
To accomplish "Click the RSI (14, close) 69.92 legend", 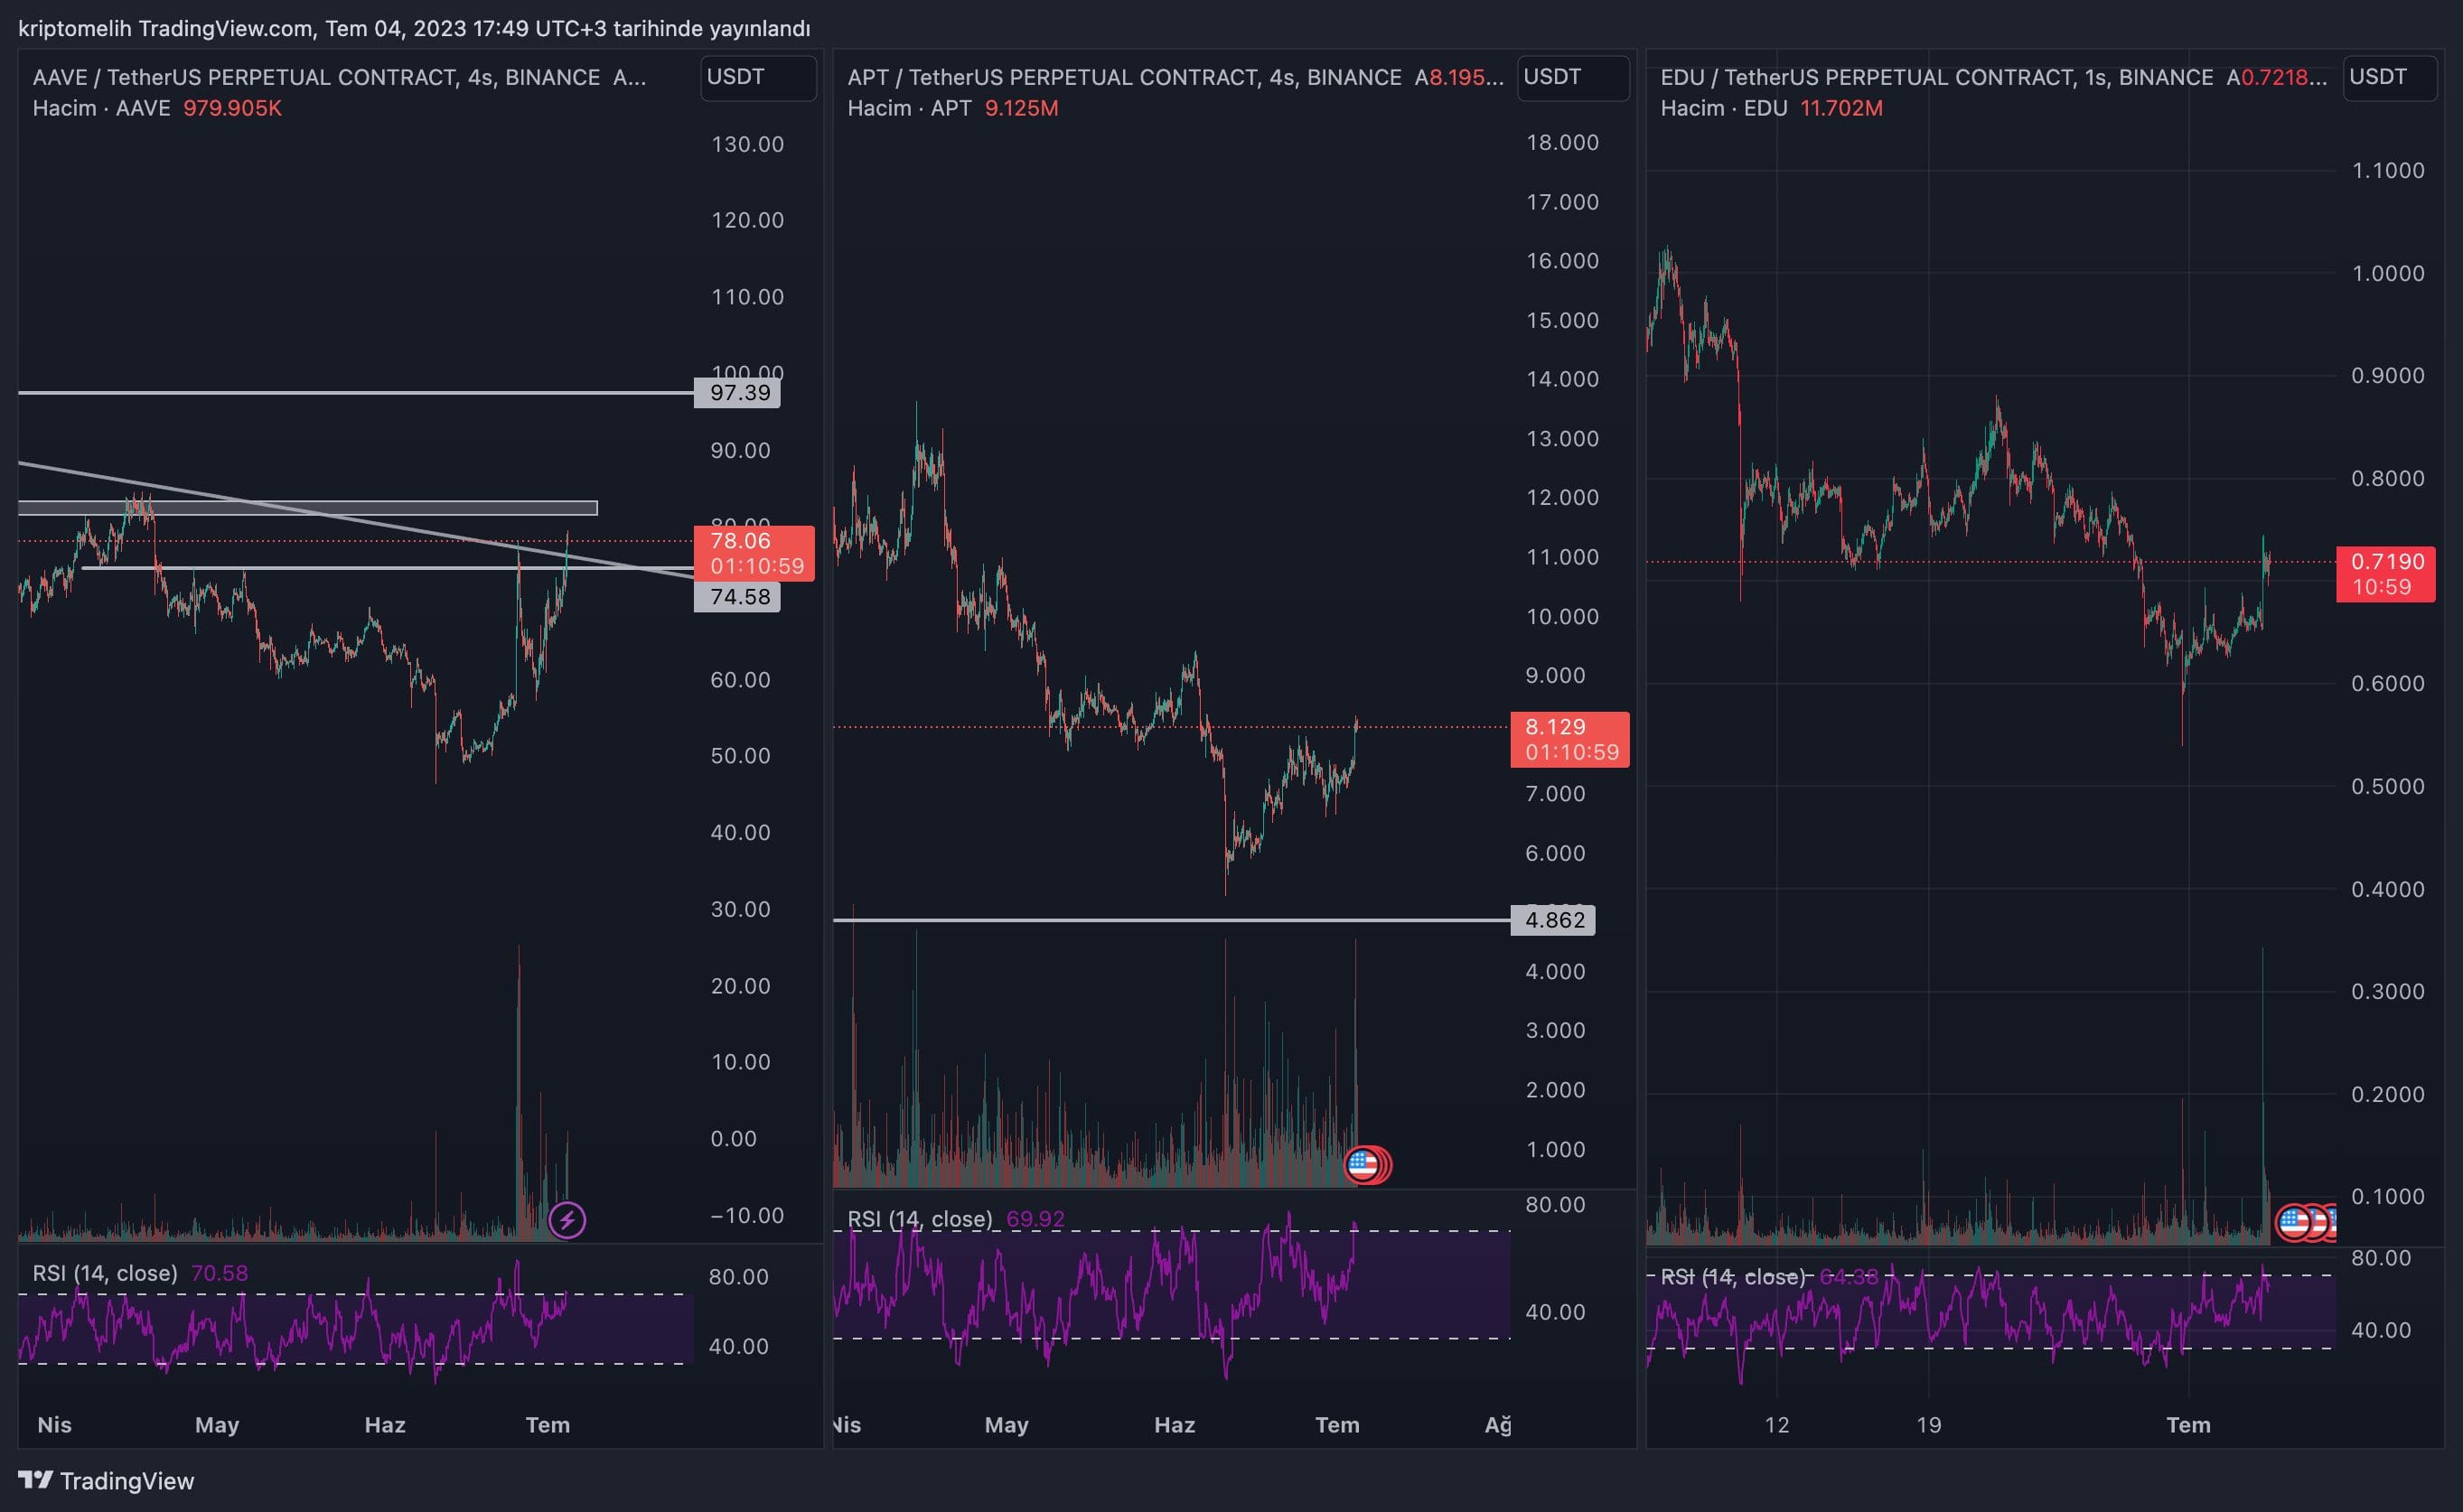I will pos(956,1219).
